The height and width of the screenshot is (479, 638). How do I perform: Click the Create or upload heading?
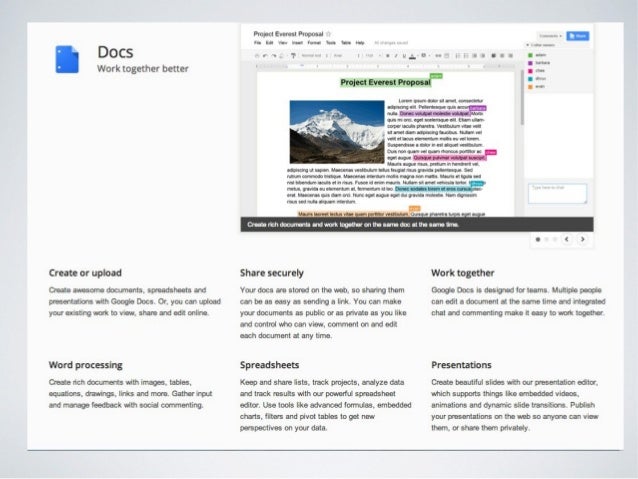pyautogui.click(x=85, y=273)
